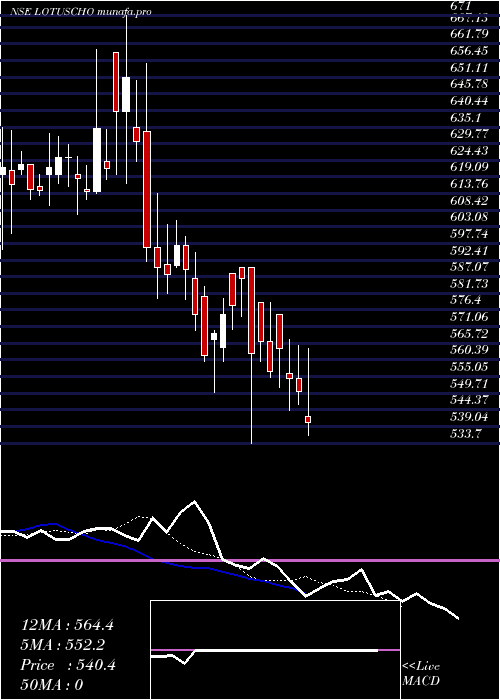Click the 587.07 price axis label

tap(470, 267)
